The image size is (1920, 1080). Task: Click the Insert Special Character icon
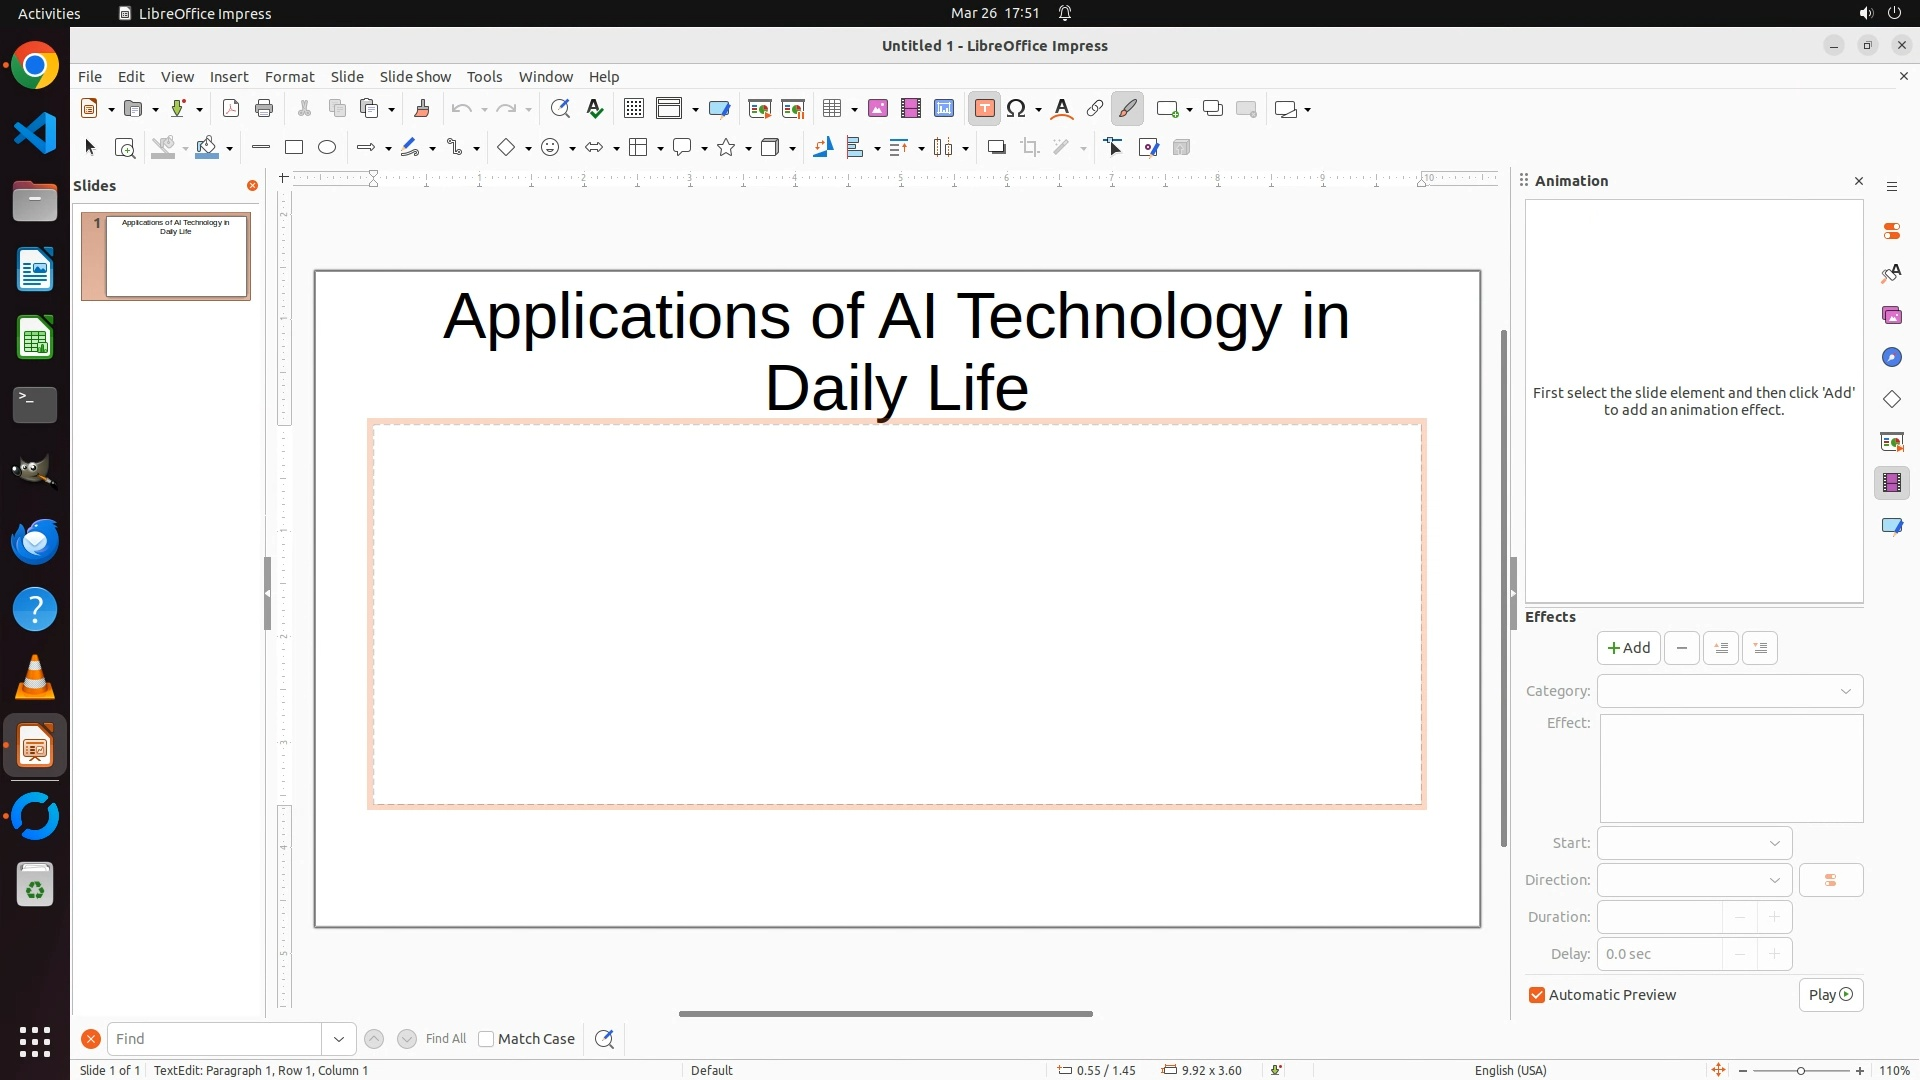[1016, 109]
